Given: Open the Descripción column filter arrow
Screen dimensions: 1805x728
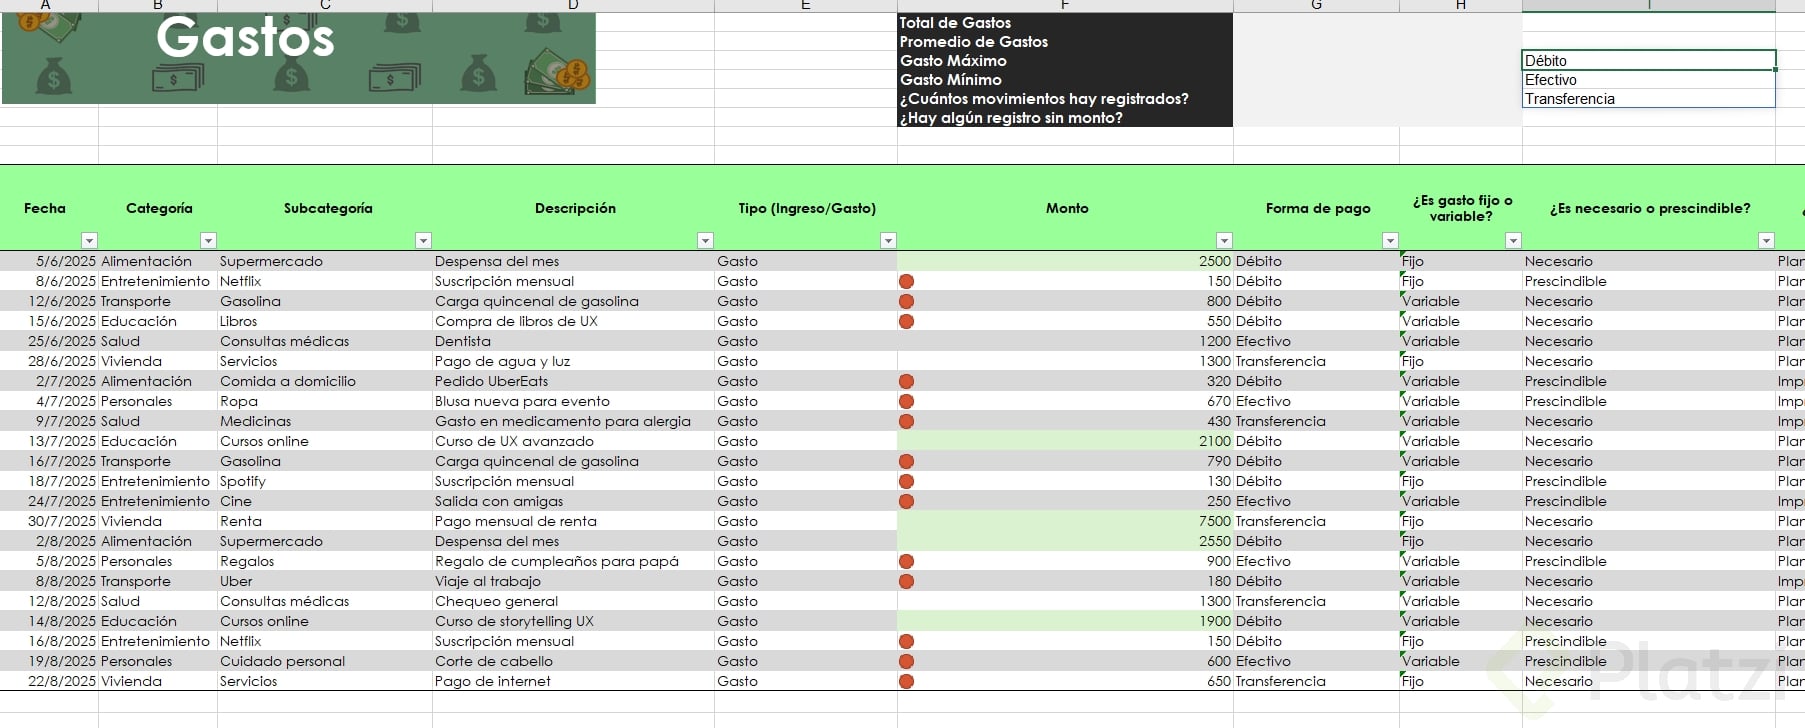Looking at the screenshot, I should click(705, 240).
